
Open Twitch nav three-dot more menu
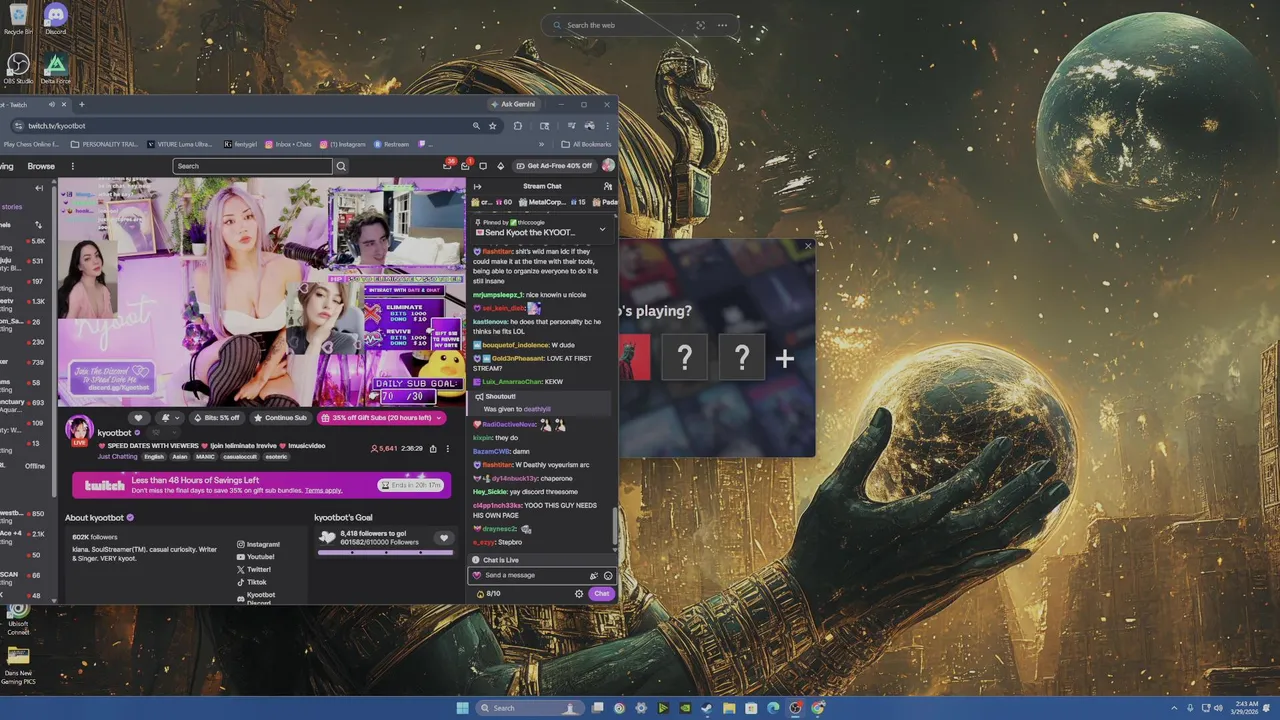[x=72, y=166]
